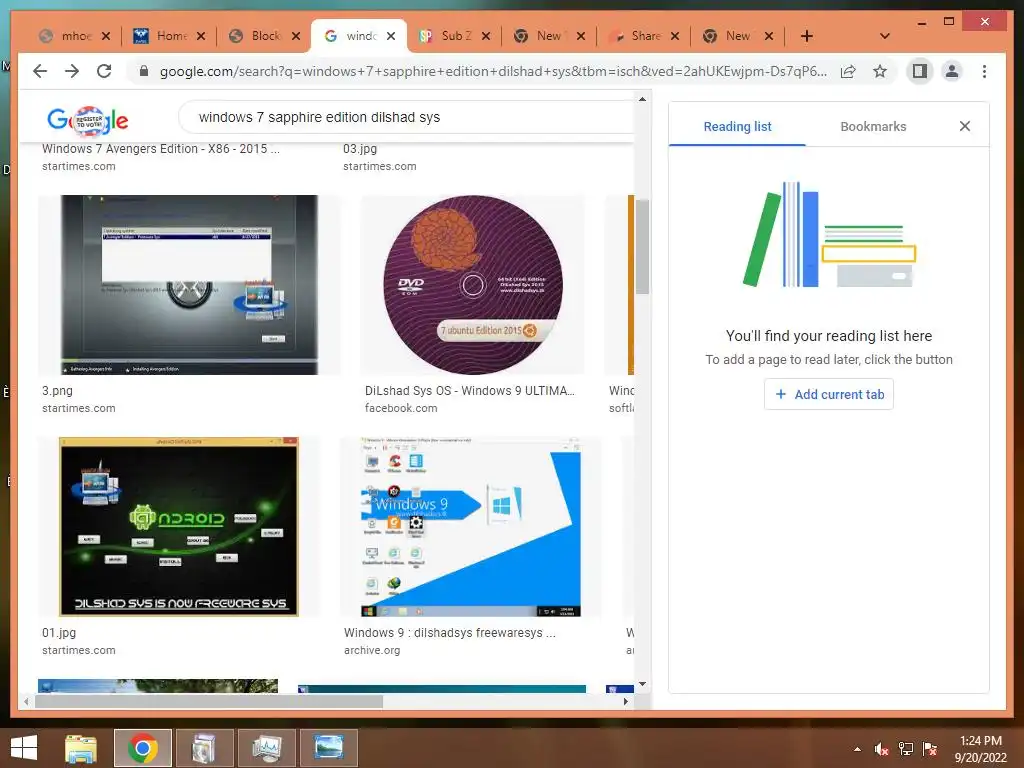Open Chrome's three-dot menu
Viewport: 1024px width, 768px height.
pos(984,71)
